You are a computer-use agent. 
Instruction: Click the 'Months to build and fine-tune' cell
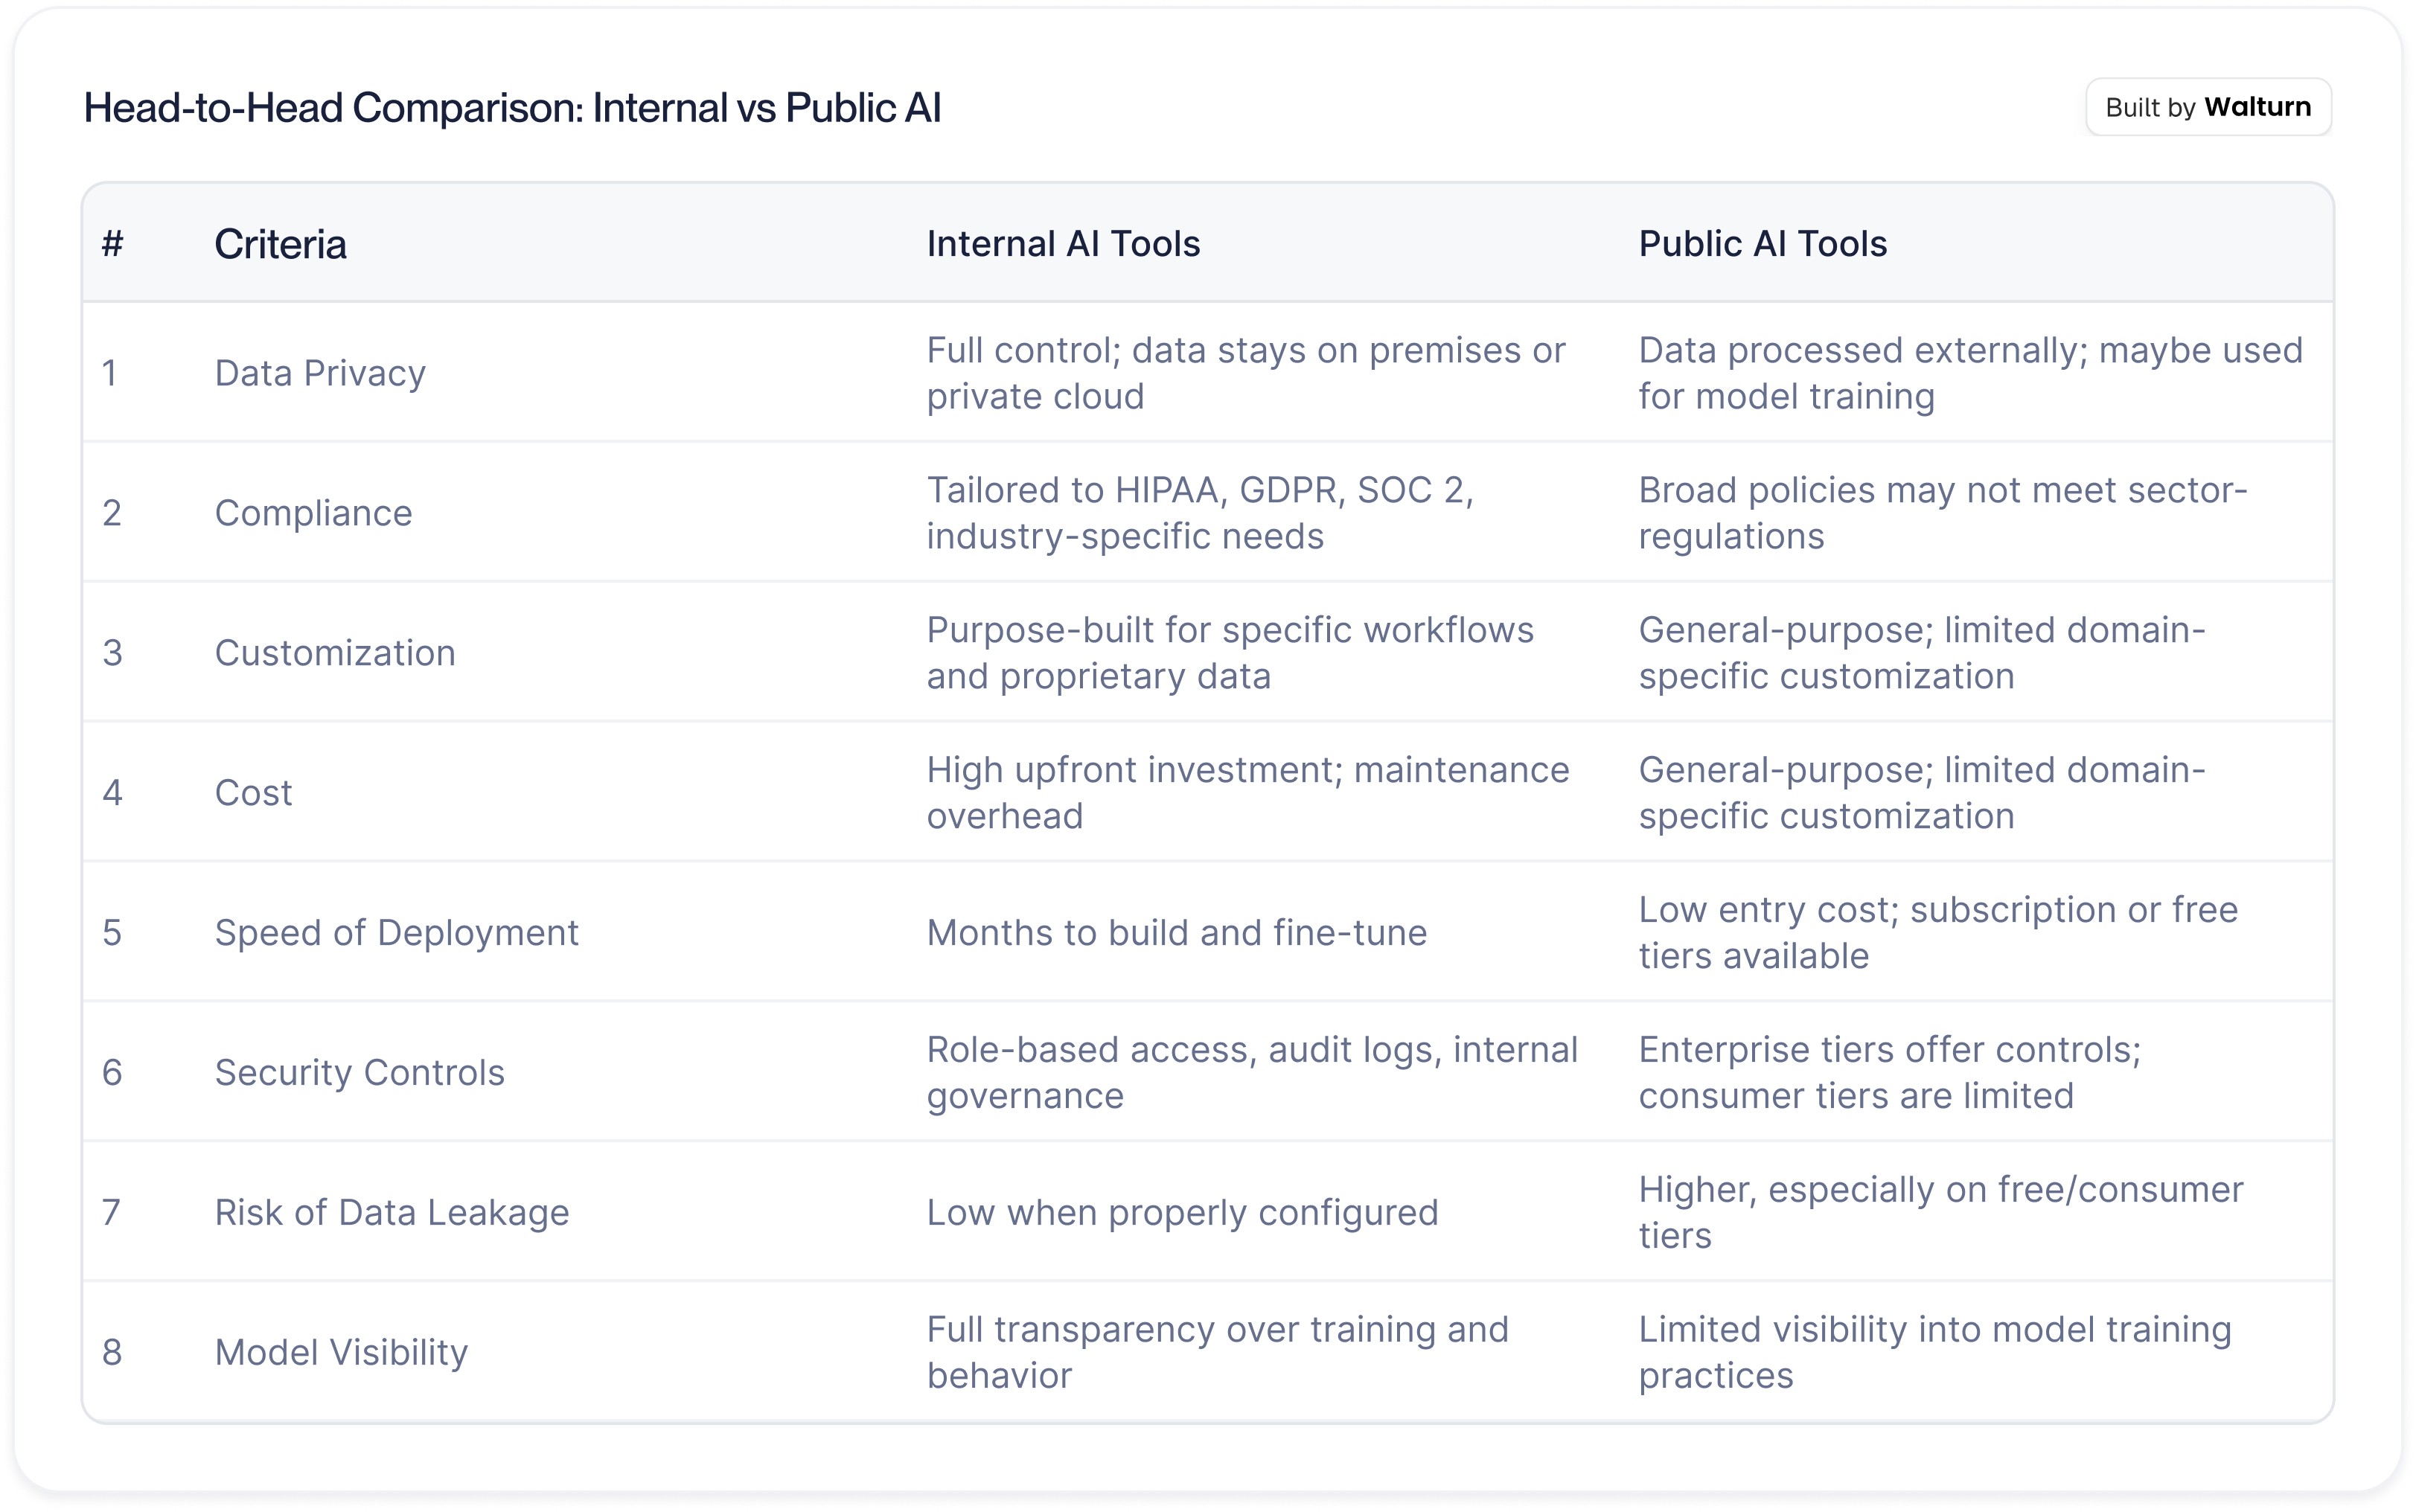(1176, 933)
